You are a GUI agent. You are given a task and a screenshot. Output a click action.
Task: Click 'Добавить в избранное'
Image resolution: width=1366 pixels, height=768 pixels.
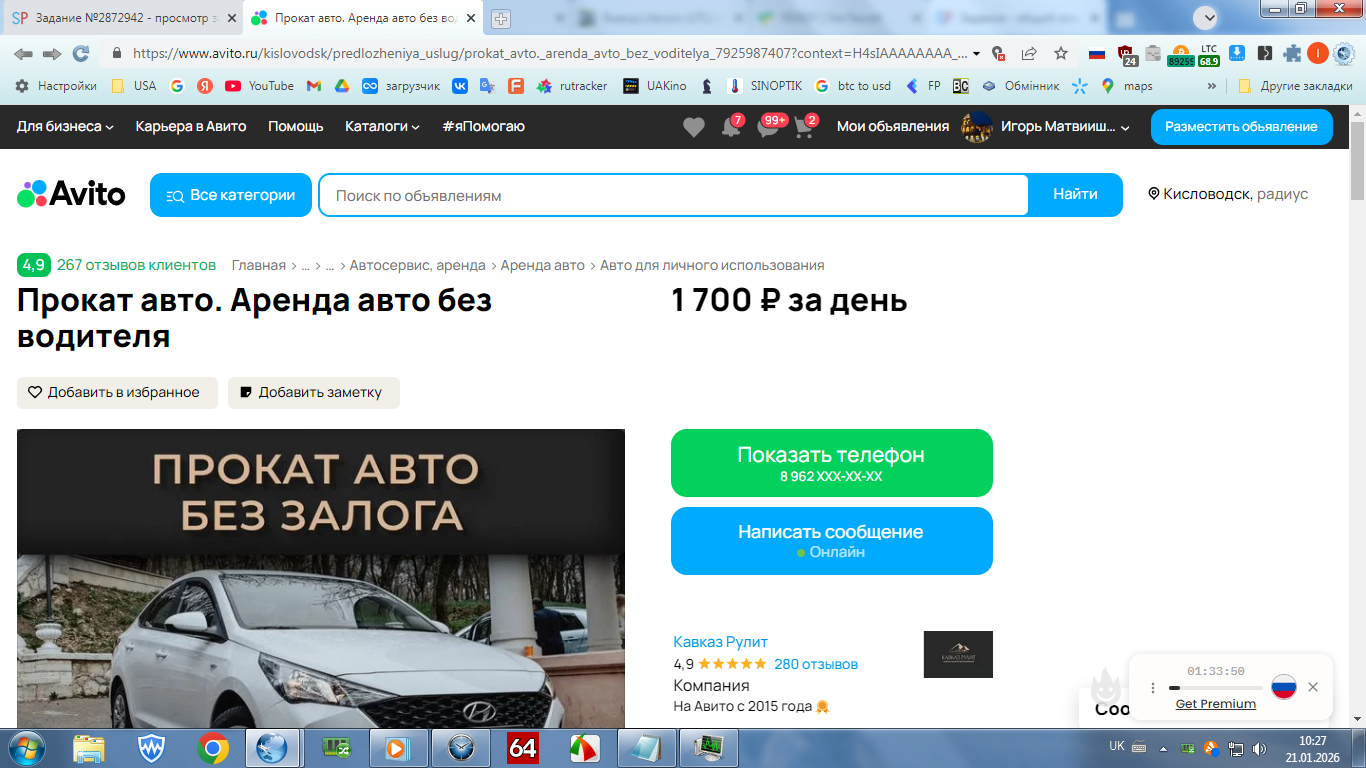117,393
